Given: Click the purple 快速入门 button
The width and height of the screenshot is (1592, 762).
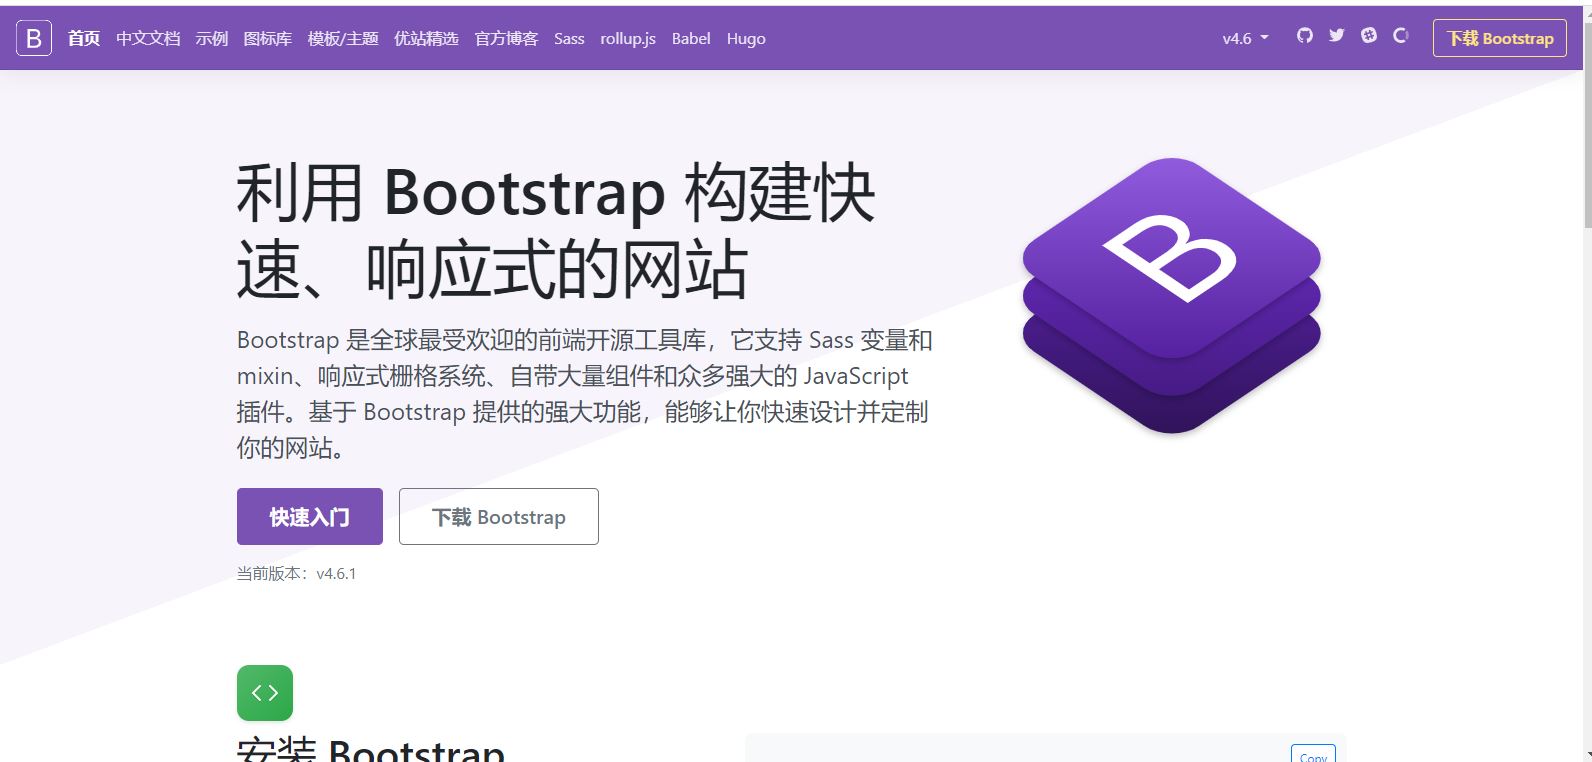Looking at the screenshot, I should pos(310,516).
